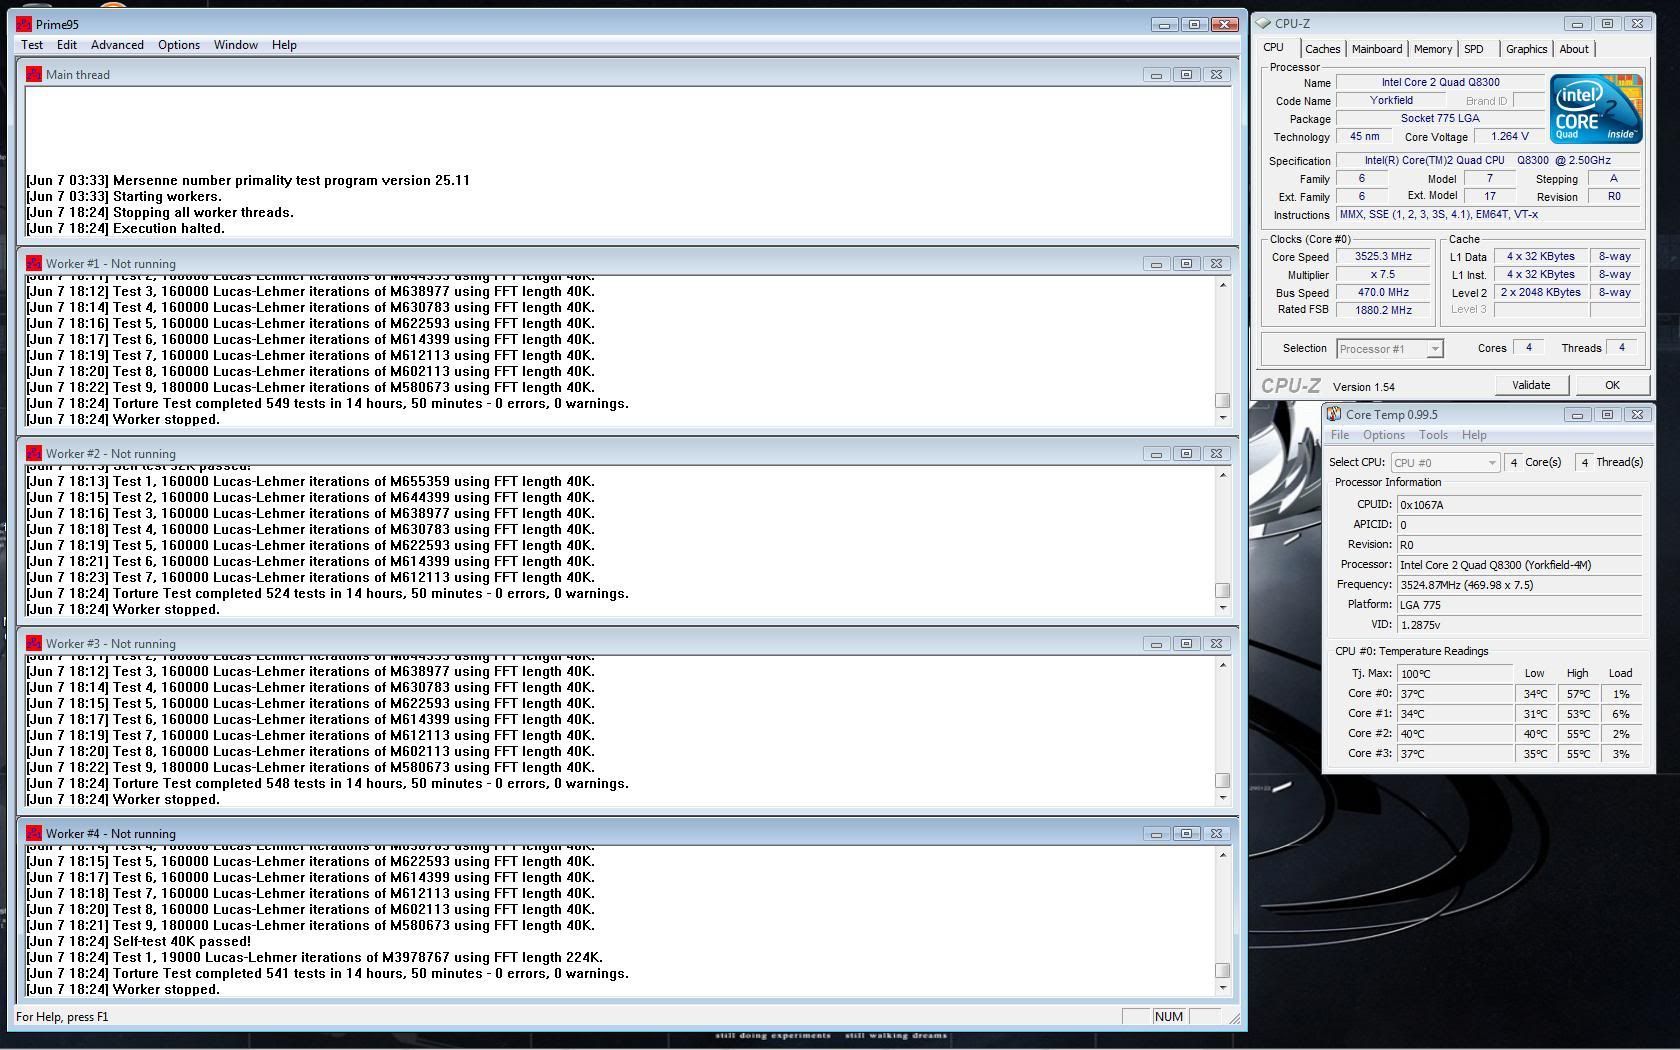Close the Worker #1 child window
The height and width of the screenshot is (1050, 1680).
[x=1216, y=264]
